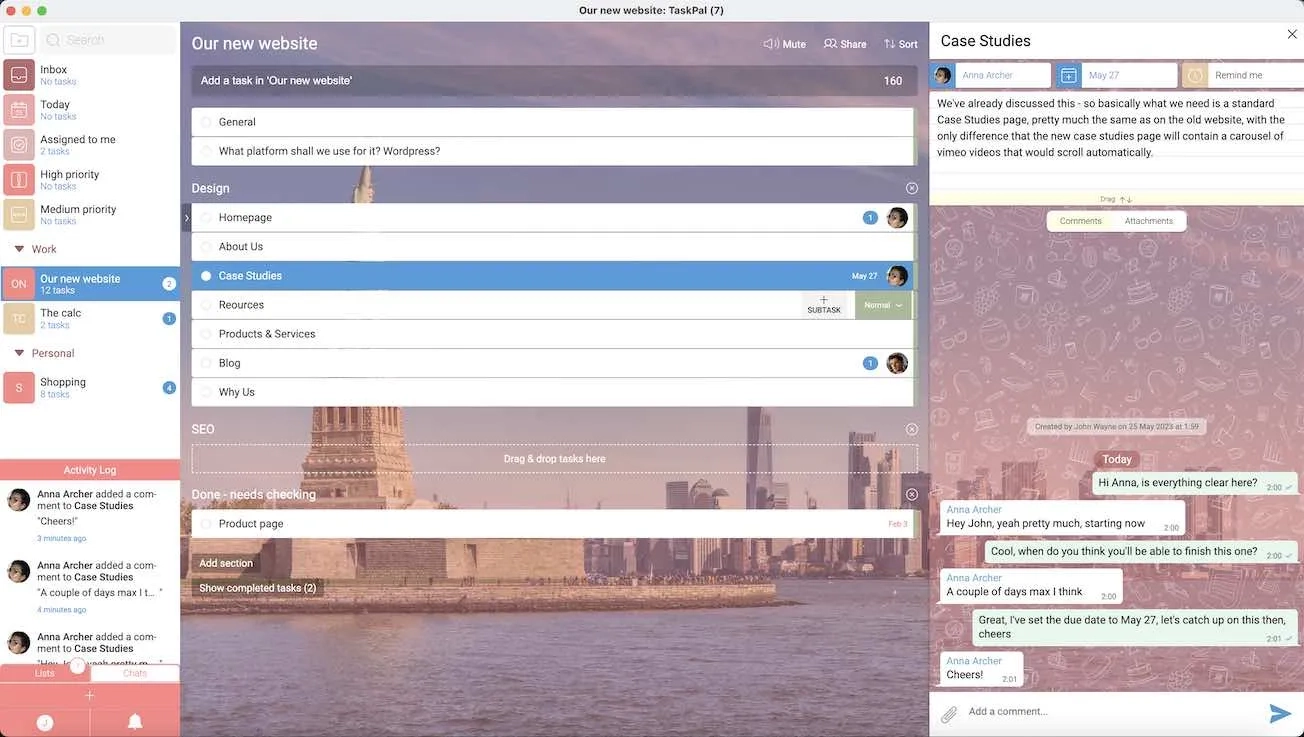Click the due date calendar icon
The image size is (1304, 737).
pos(1069,75)
